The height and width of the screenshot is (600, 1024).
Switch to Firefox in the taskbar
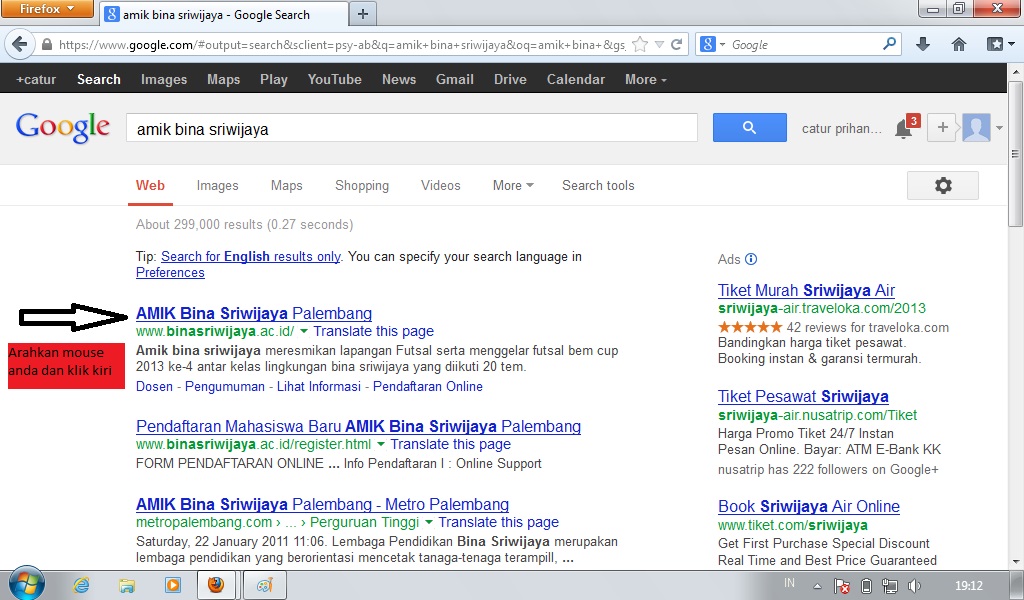216,585
